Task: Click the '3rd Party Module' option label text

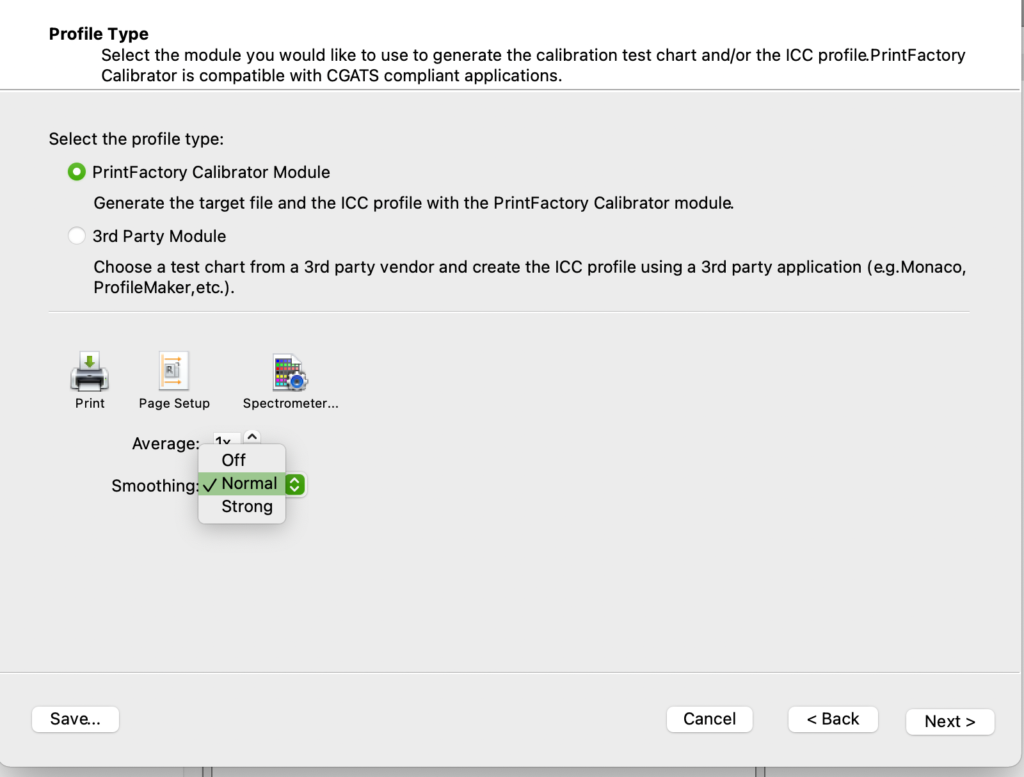Action: pos(159,236)
